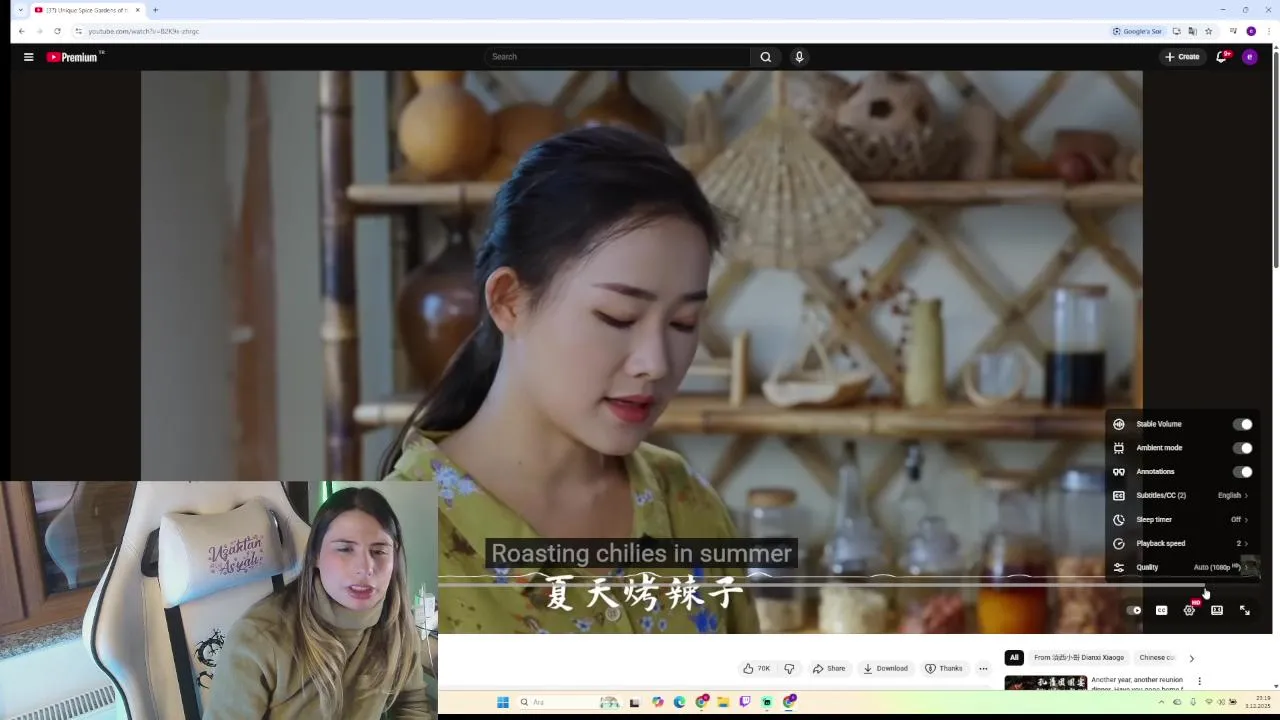Open Task View in the taskbar
The width and height of the screenshot is (1280, 720).
634,702
